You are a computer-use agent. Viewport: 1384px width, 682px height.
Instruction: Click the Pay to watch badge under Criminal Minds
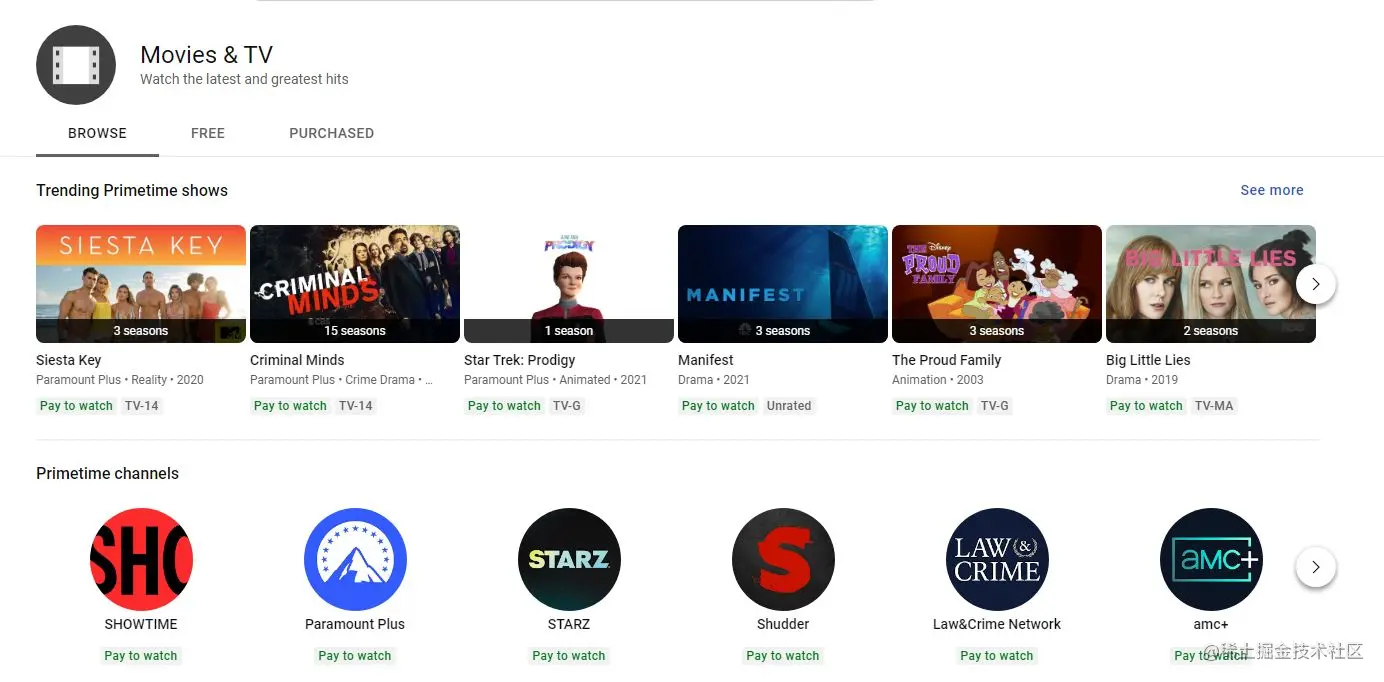[x=290, y=406]
